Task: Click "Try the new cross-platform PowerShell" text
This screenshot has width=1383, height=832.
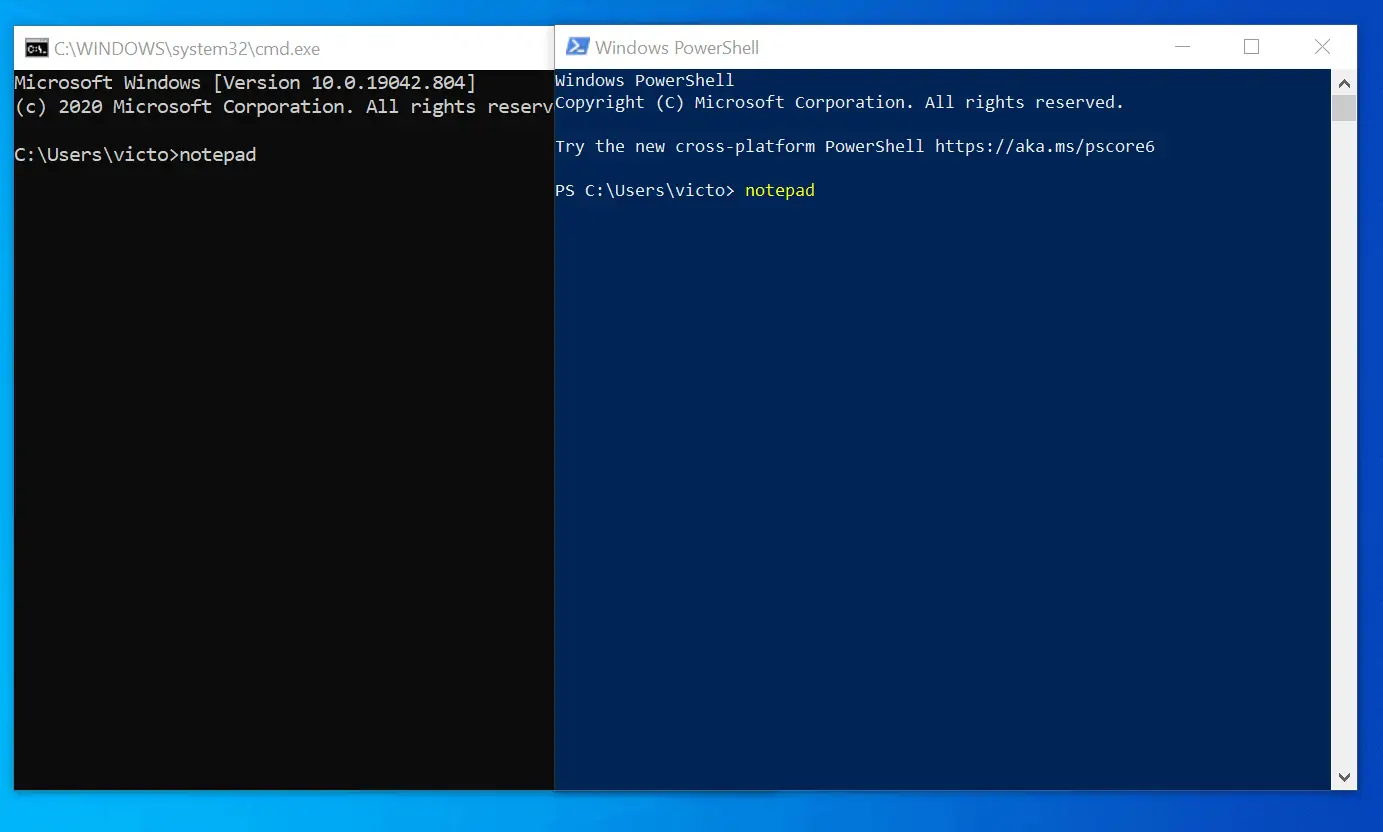Action: click(740, 147)
